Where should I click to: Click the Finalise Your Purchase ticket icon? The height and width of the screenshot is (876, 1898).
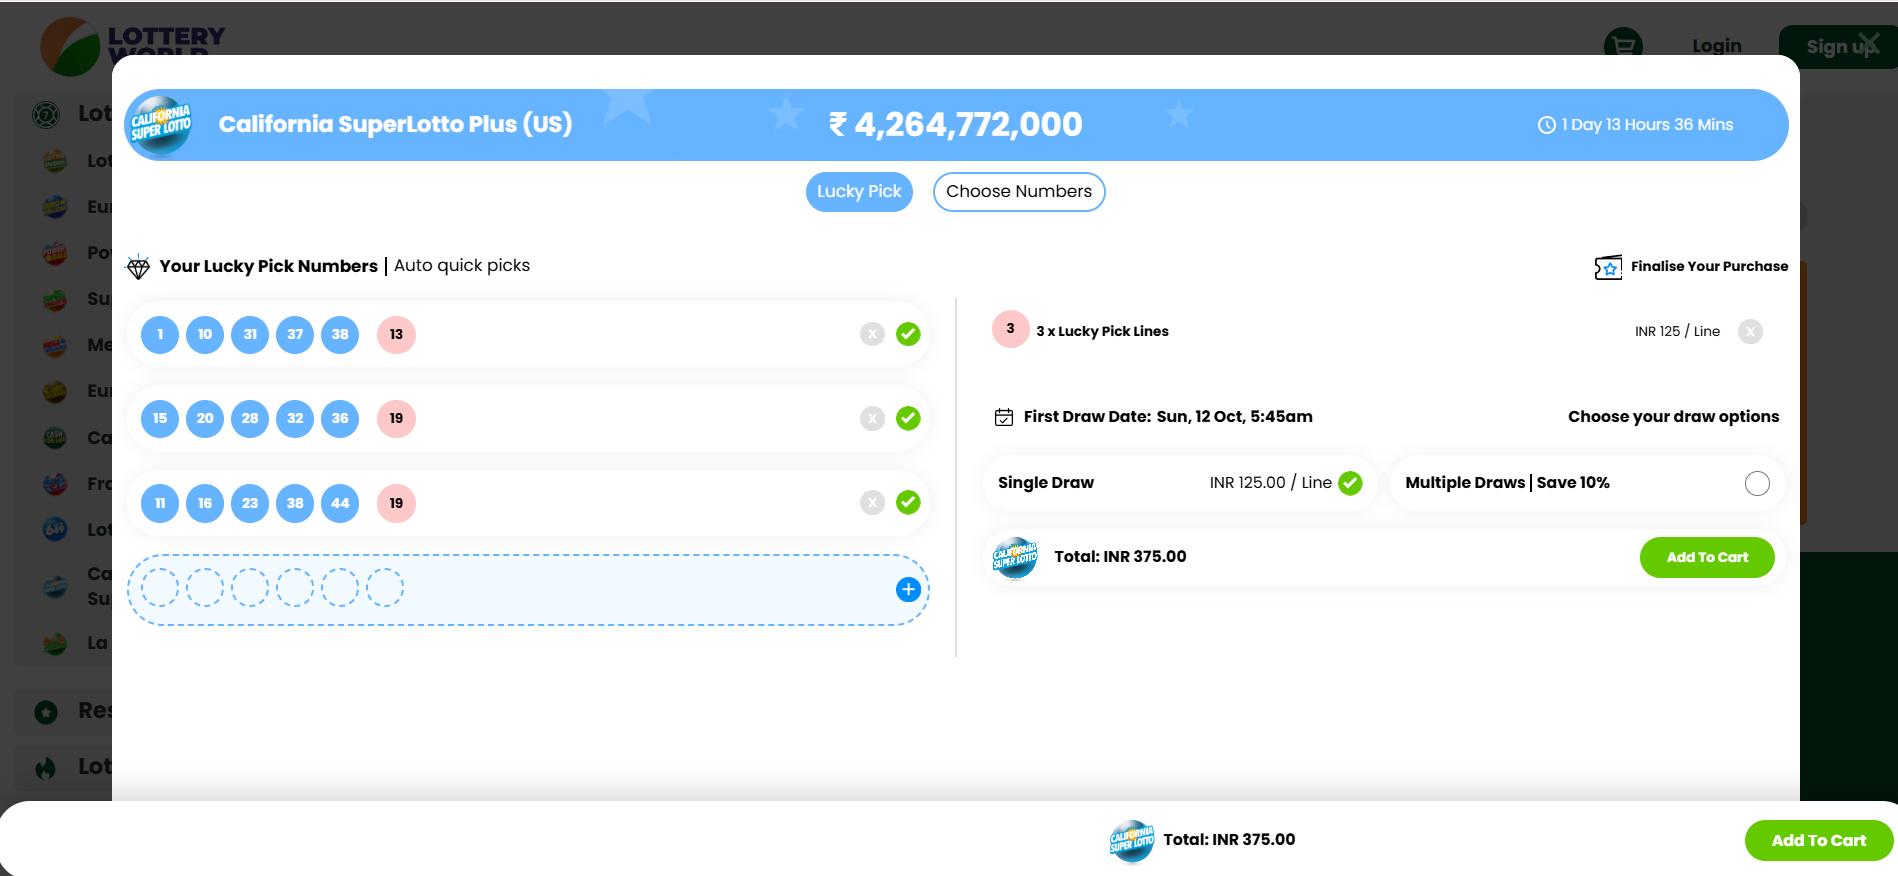[x=1607, y=267]
